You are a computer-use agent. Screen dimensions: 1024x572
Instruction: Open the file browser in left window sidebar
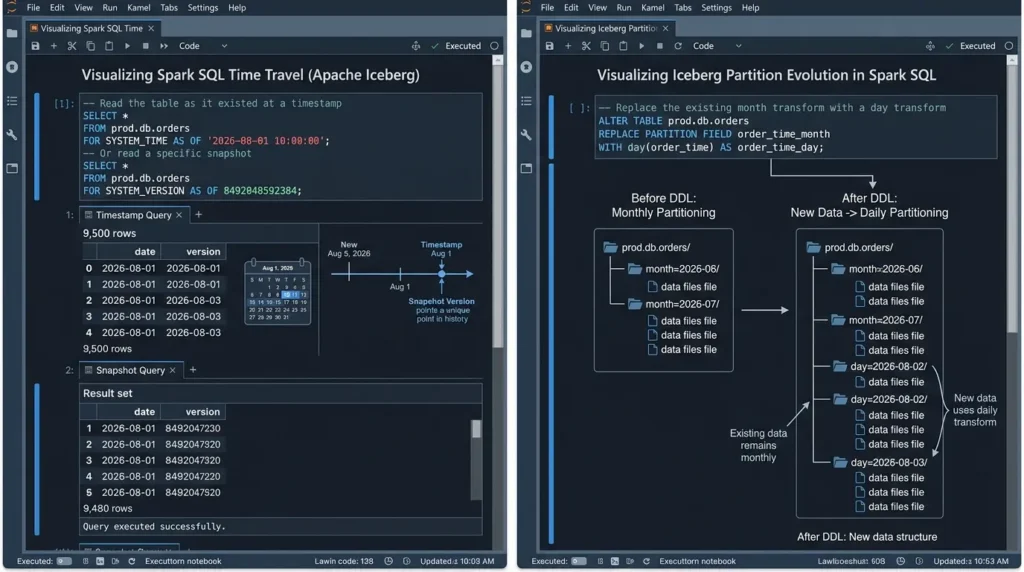coord(12,33)
